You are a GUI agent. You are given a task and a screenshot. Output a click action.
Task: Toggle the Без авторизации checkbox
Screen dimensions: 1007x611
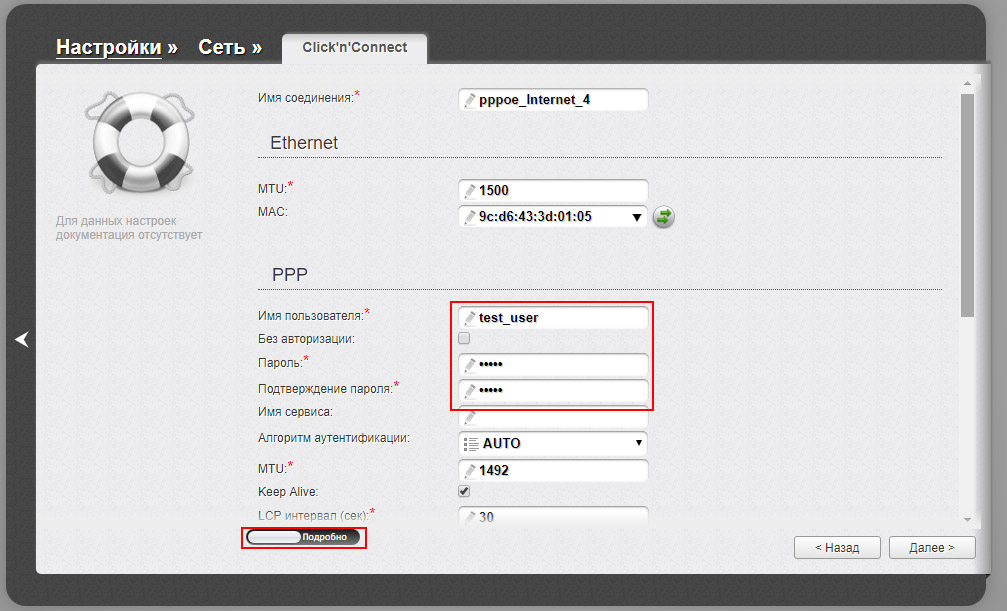click(464, 338)
